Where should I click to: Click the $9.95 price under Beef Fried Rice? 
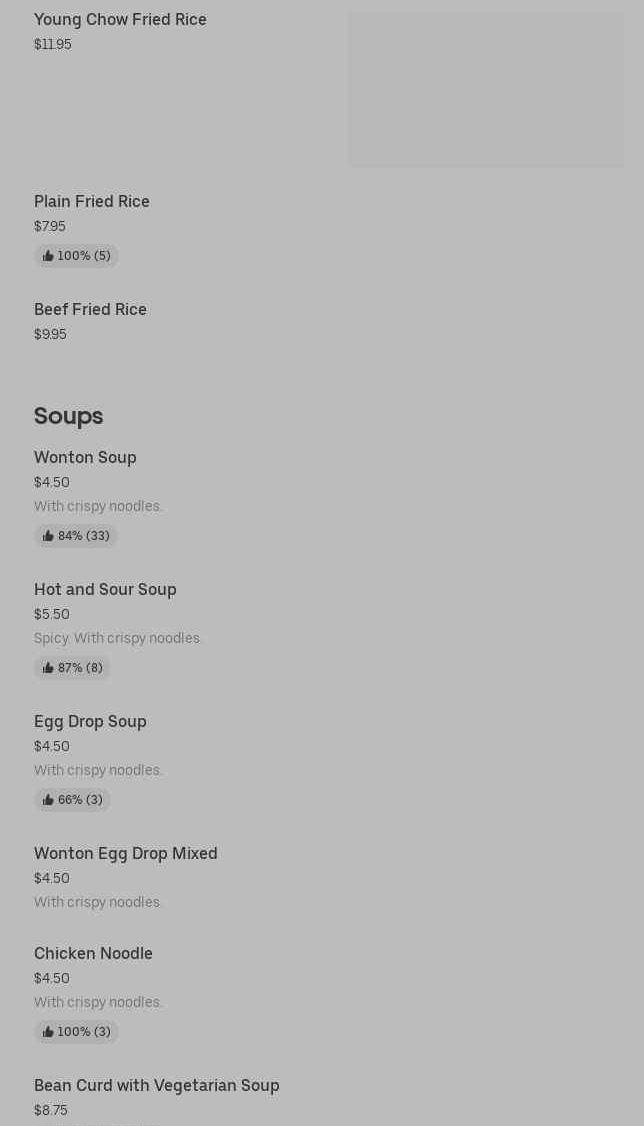[x=50, y=334]
